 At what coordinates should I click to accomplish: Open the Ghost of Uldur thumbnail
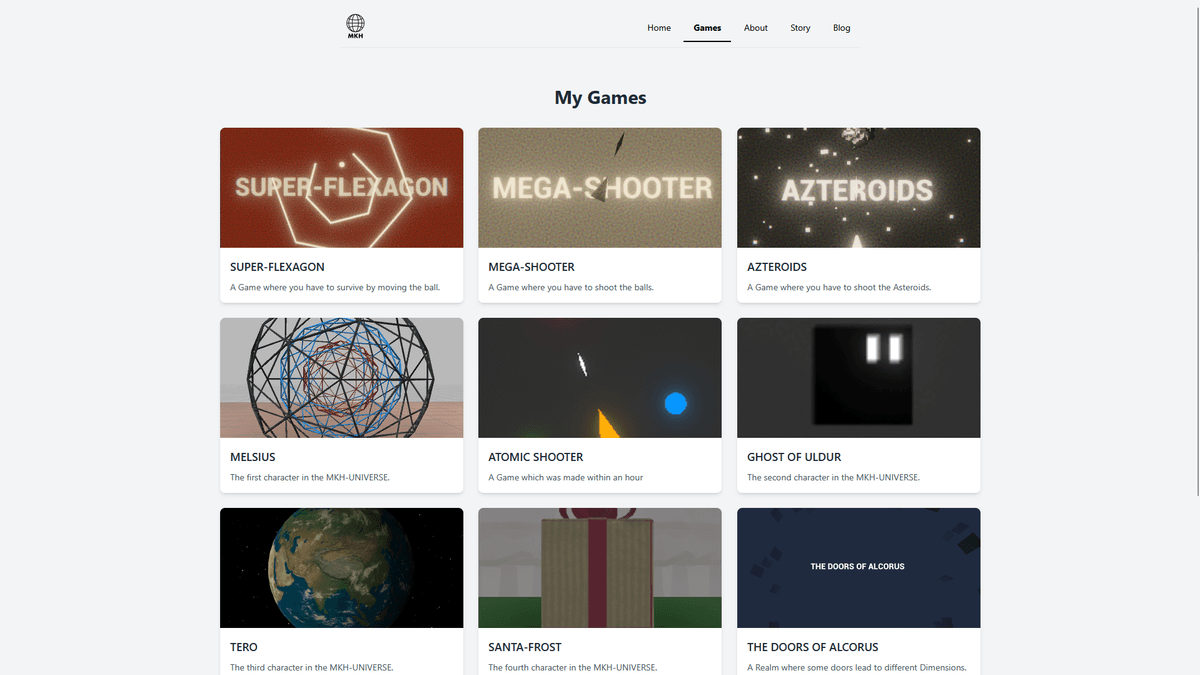click(858, 378)
